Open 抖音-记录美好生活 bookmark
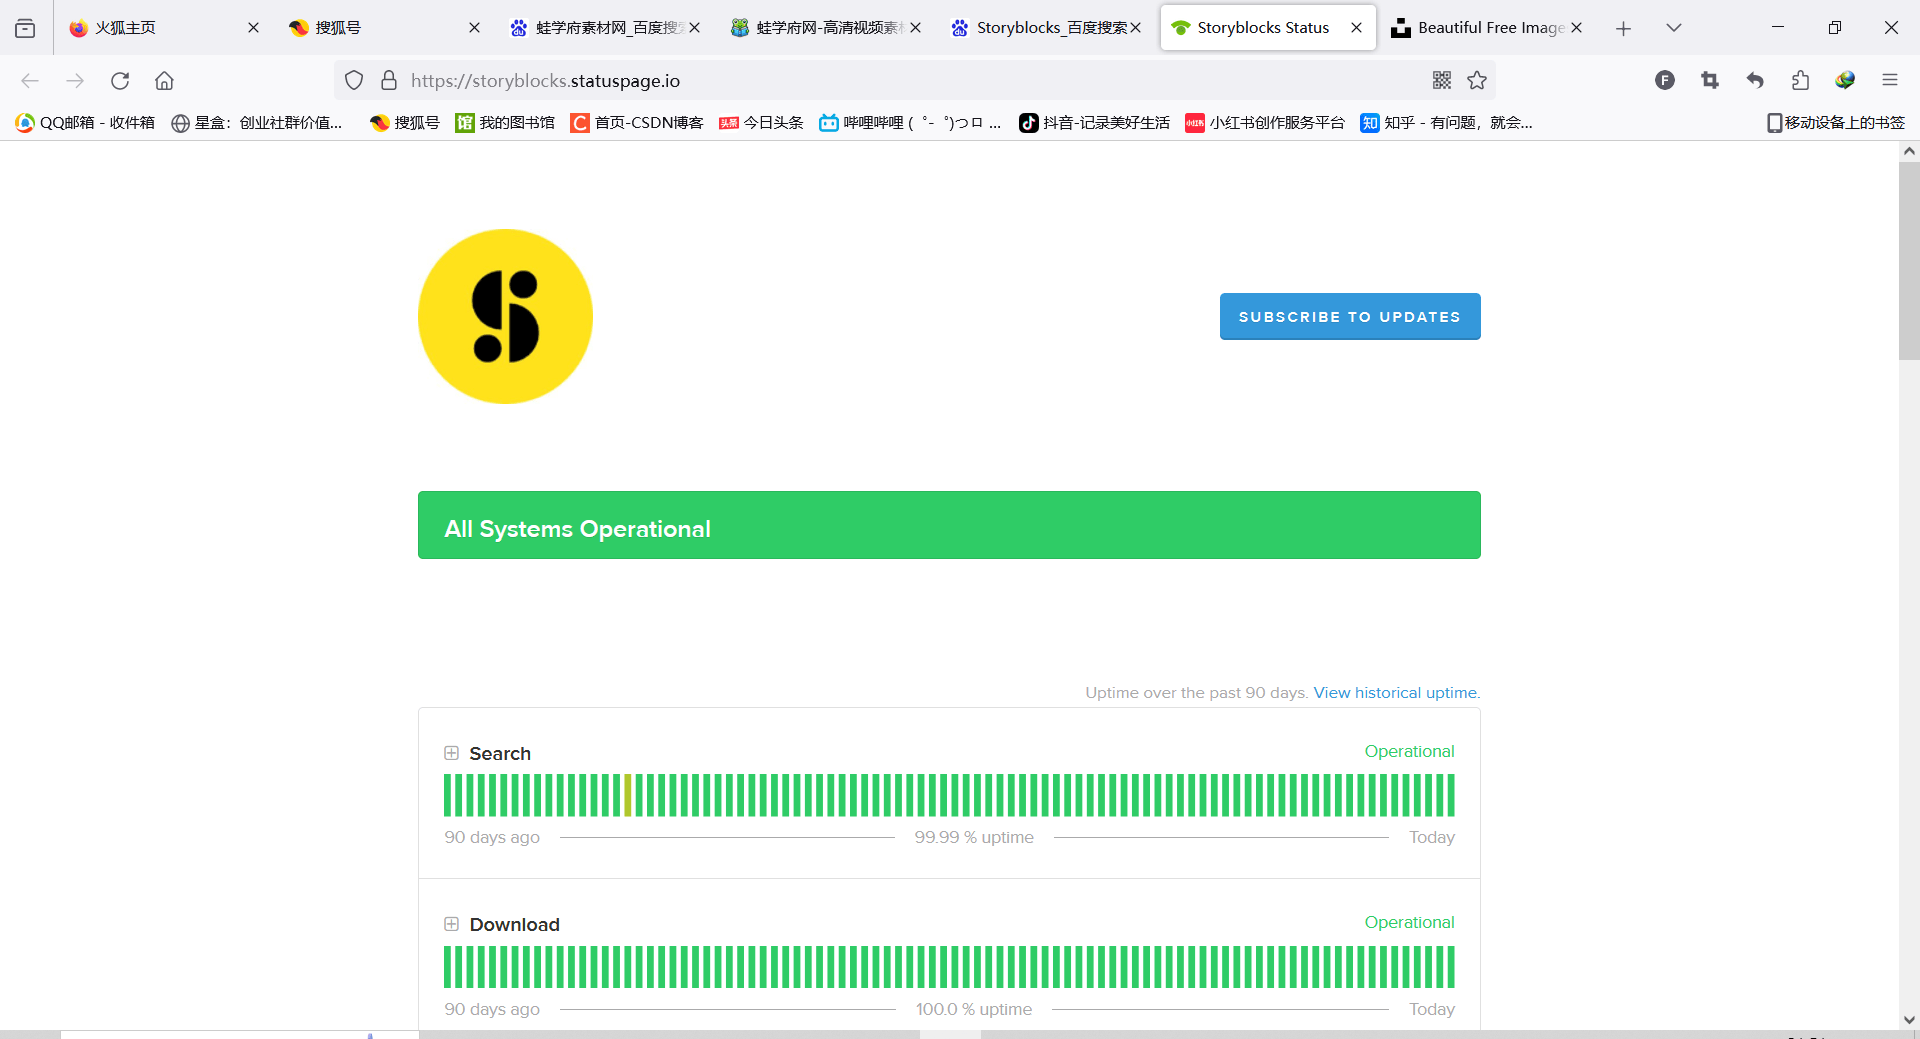This screenshot has height=1039, width=1920. pos(1094,123)
